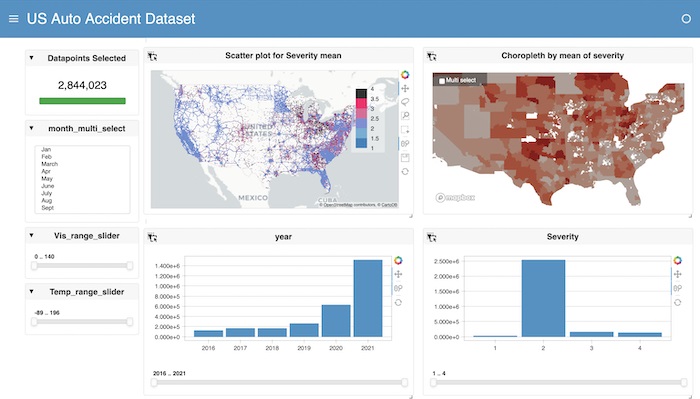
Task: Reset the year bar chart
Action: coord(398,302)
